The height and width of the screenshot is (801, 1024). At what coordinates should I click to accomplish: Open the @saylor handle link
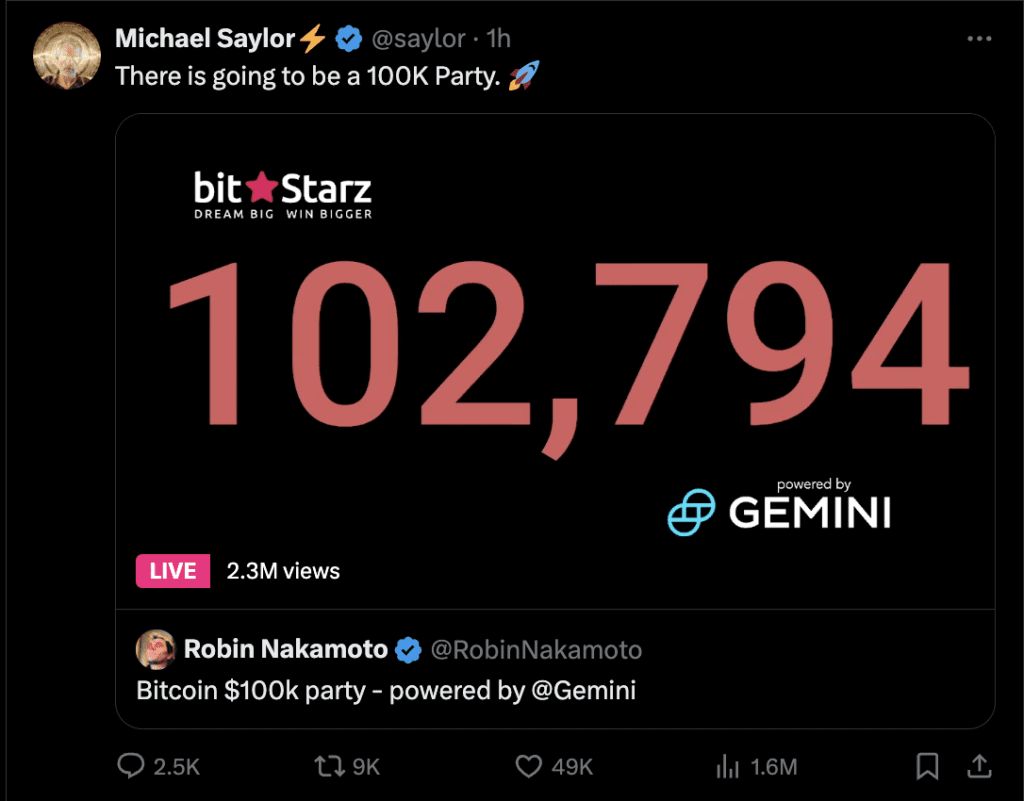(x=418, y=39)
